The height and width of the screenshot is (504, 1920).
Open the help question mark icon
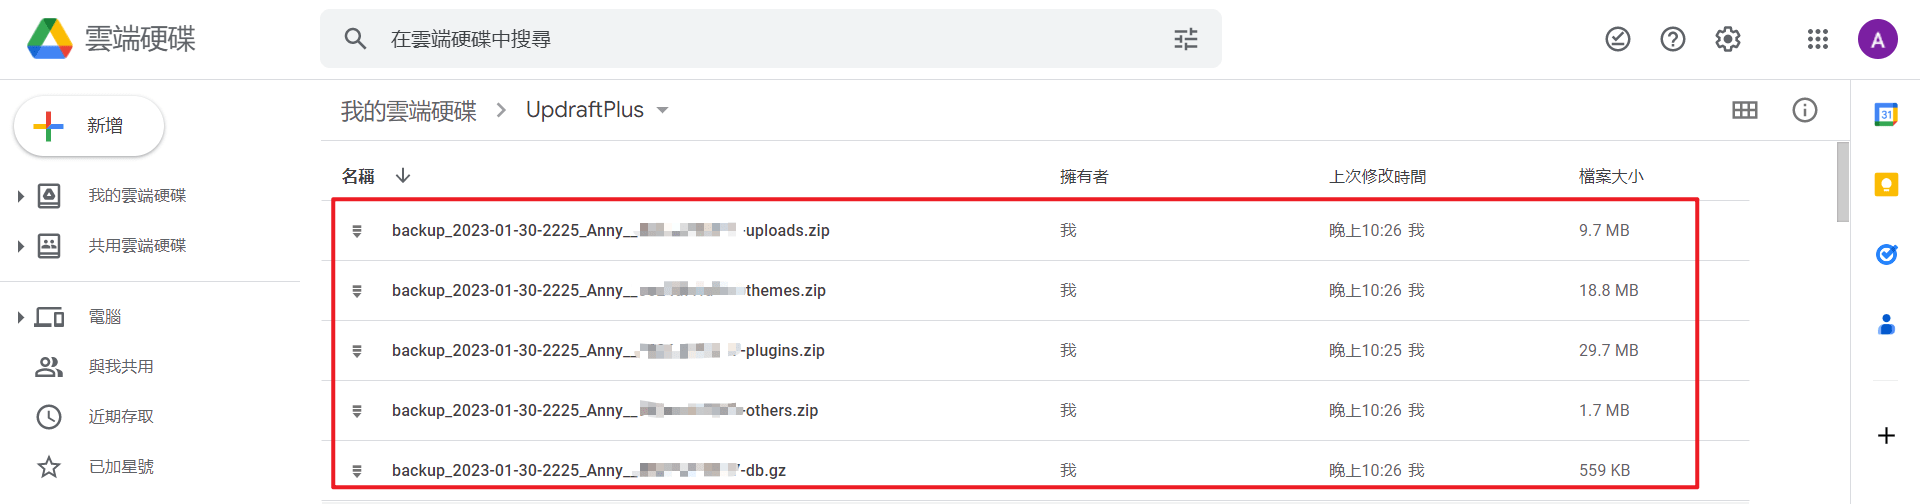click(1673, 39)
